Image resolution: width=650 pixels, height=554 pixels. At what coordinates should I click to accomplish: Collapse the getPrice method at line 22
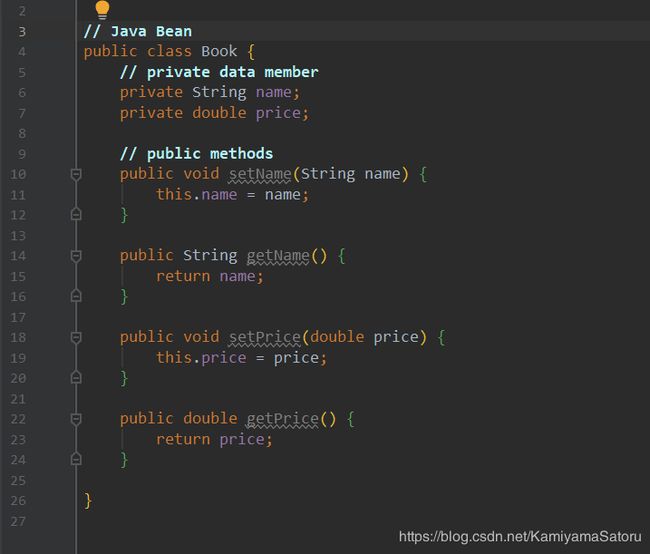75,420
